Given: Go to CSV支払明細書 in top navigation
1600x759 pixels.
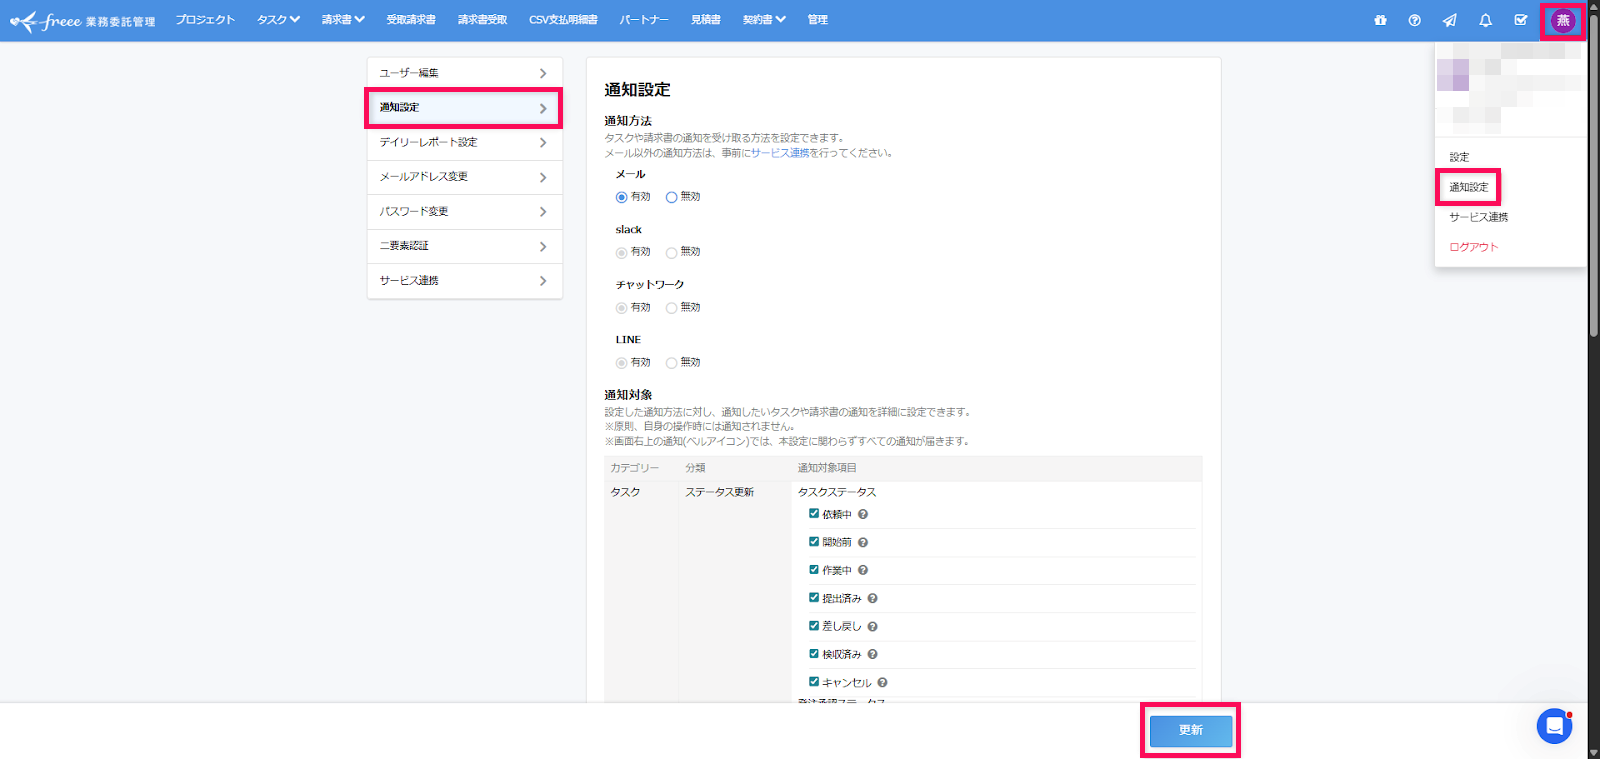Looking at the screenshot, I should (x=563, y=20).
